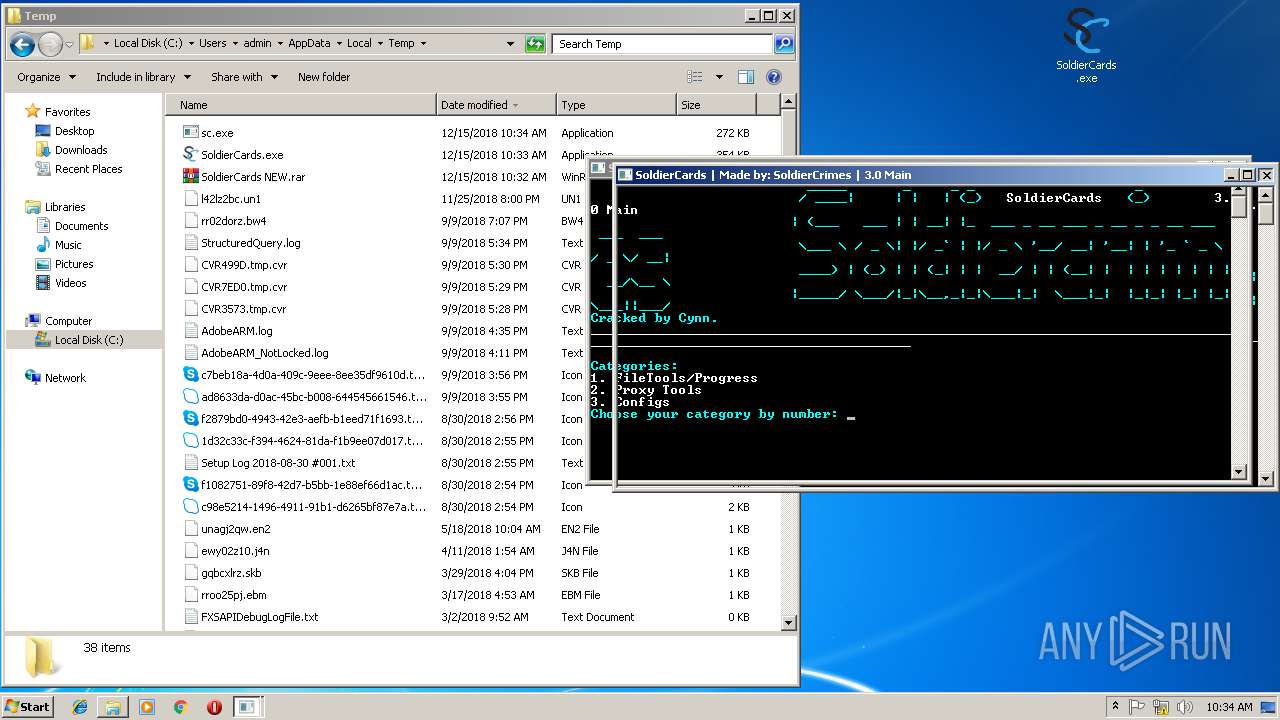The width and height of the screenshot is (1280, 720).
Task: Click the file list scroll up arrow
Action: pyautogui.click(x=788, y=102)
